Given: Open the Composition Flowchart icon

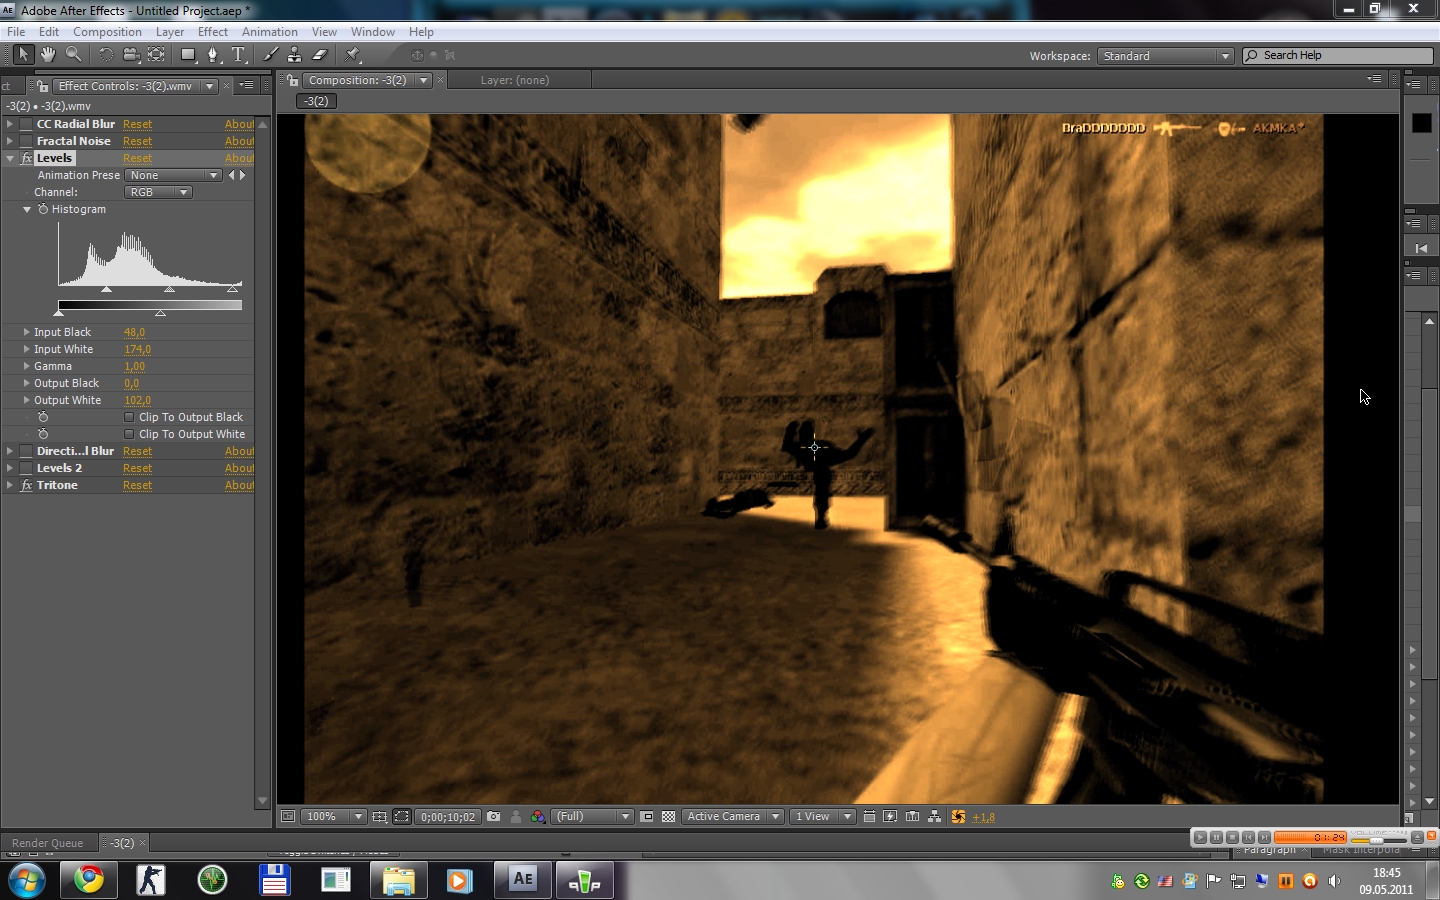Looking at the screenshot, I should [934, 817].
